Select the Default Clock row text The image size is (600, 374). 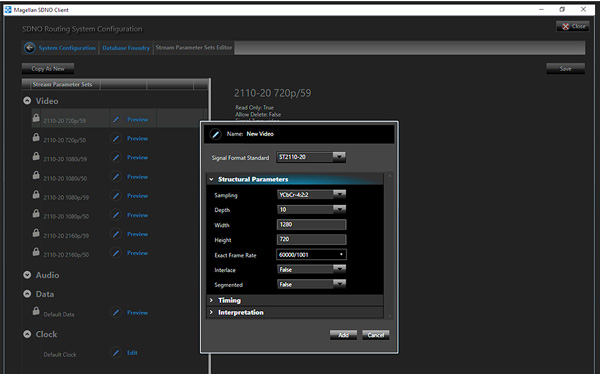pos(60,355)
